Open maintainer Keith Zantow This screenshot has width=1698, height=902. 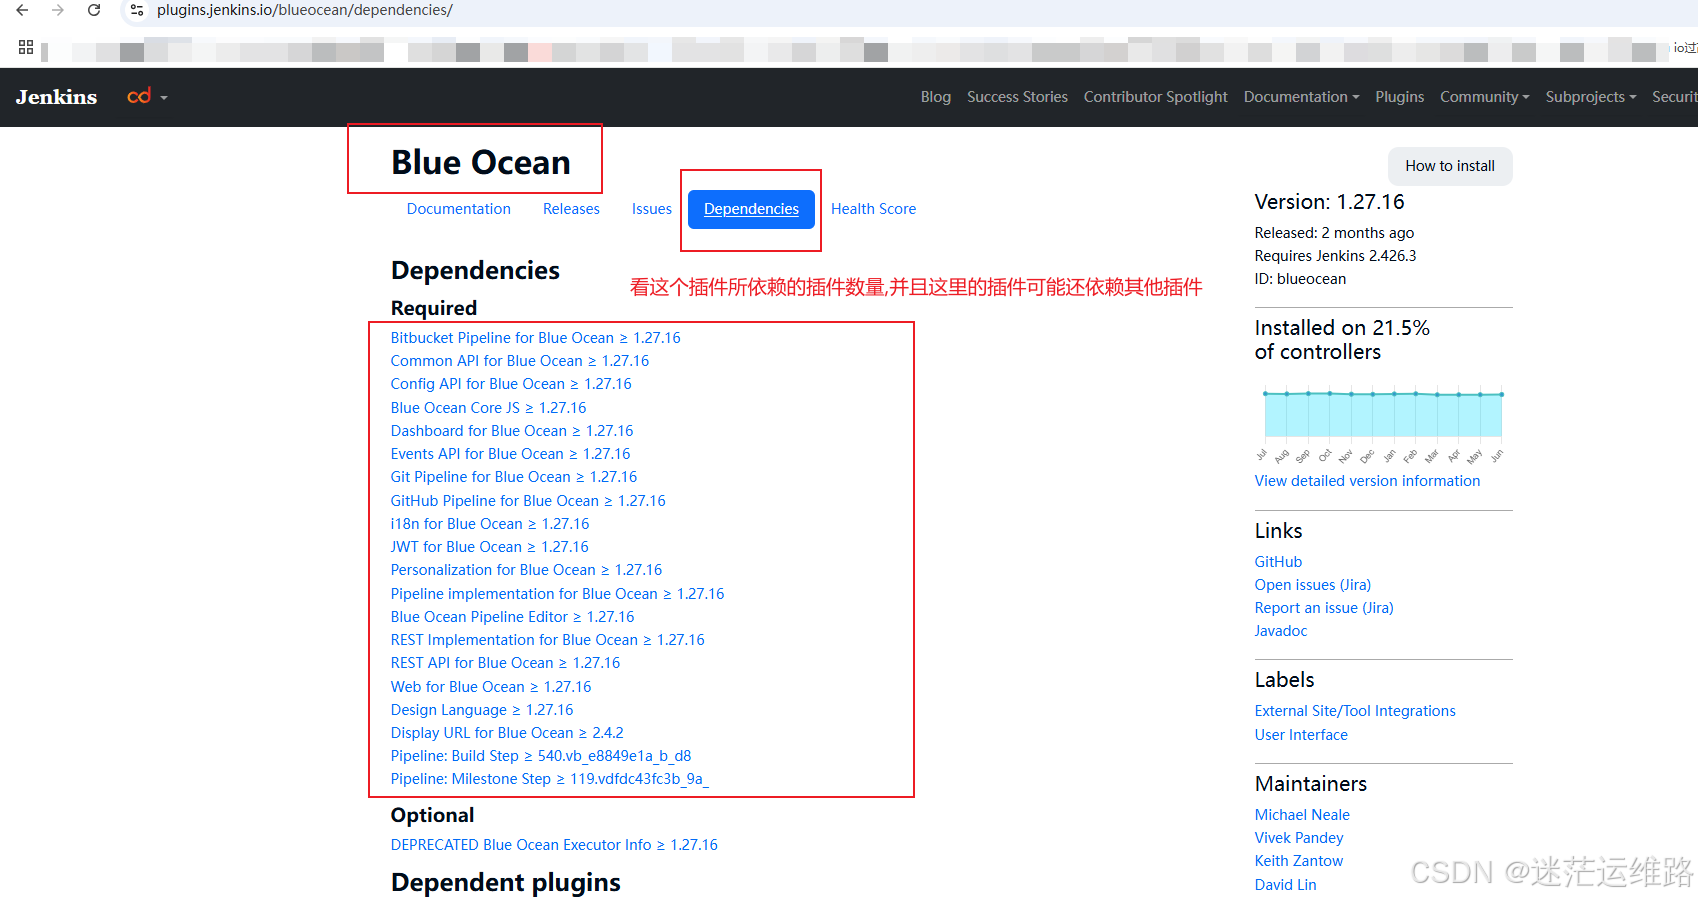(x=1299, y=861)
